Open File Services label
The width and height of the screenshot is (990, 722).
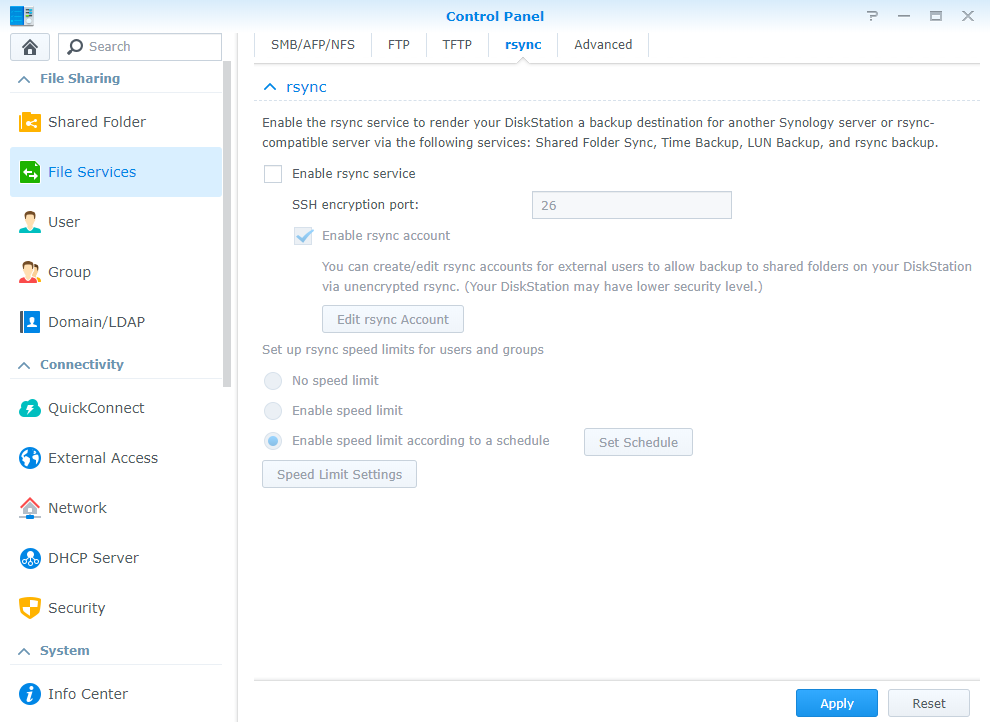(x=92, y=172)
